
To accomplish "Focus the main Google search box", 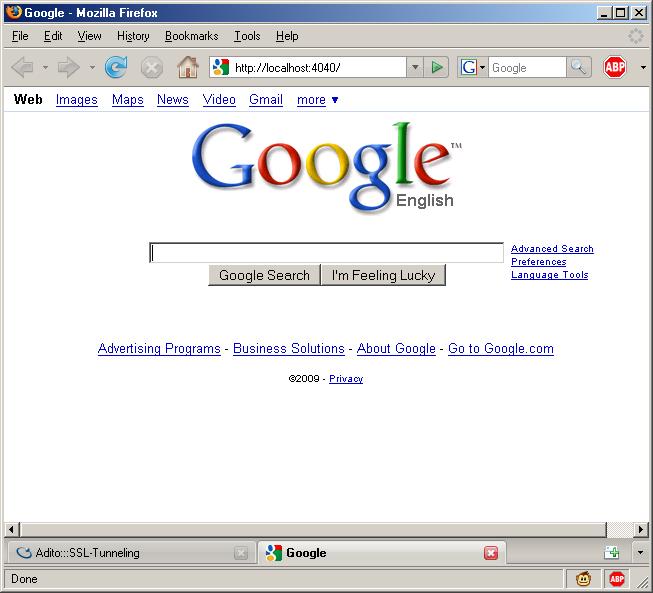I will [x=326, y=253].
